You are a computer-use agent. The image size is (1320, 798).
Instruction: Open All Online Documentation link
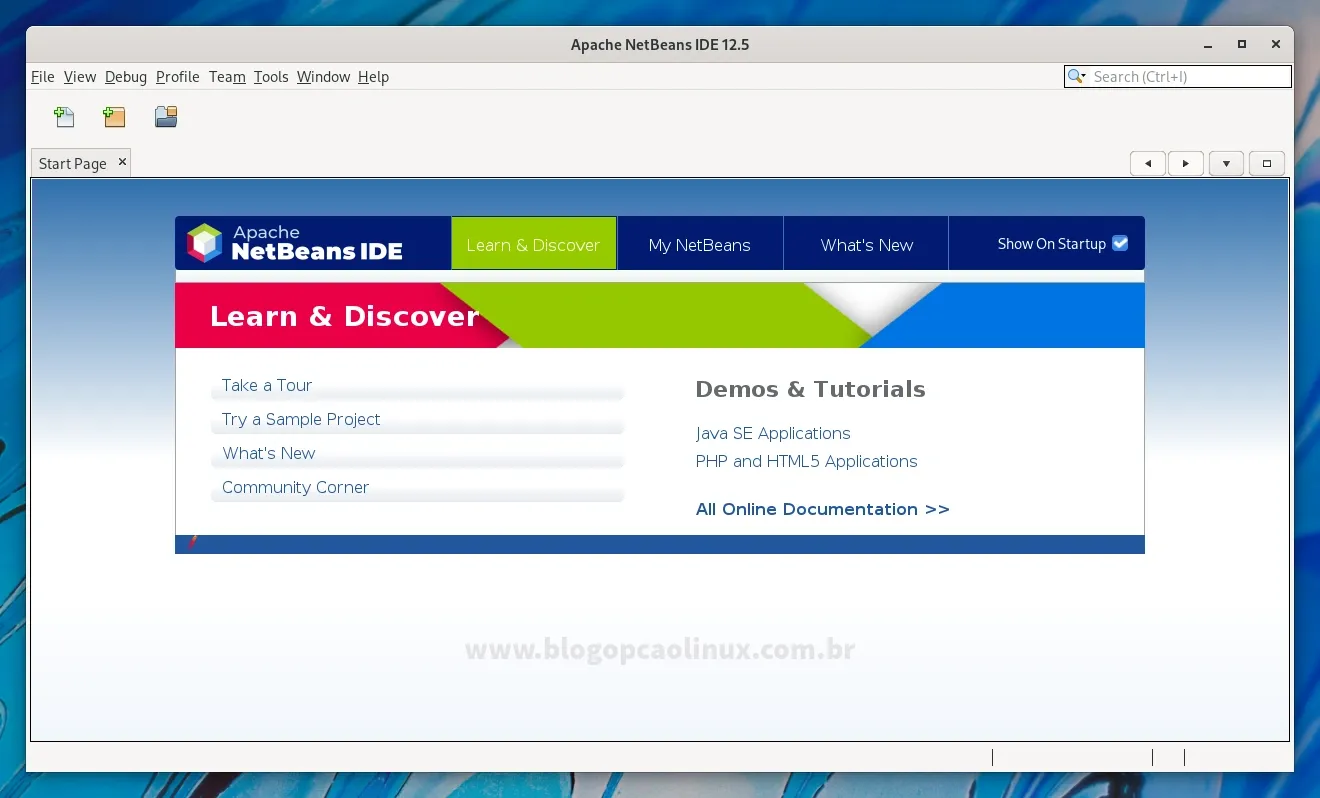point(822,509)
